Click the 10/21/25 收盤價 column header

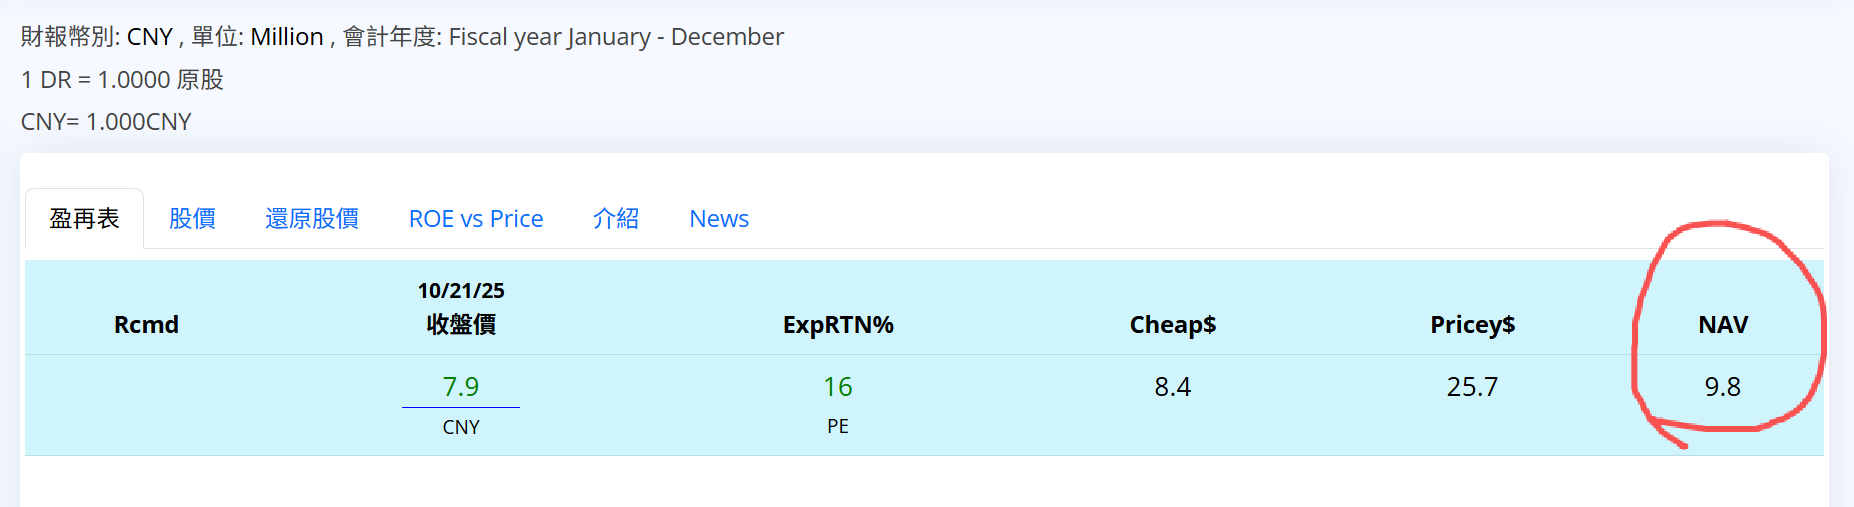coord(461,308)
